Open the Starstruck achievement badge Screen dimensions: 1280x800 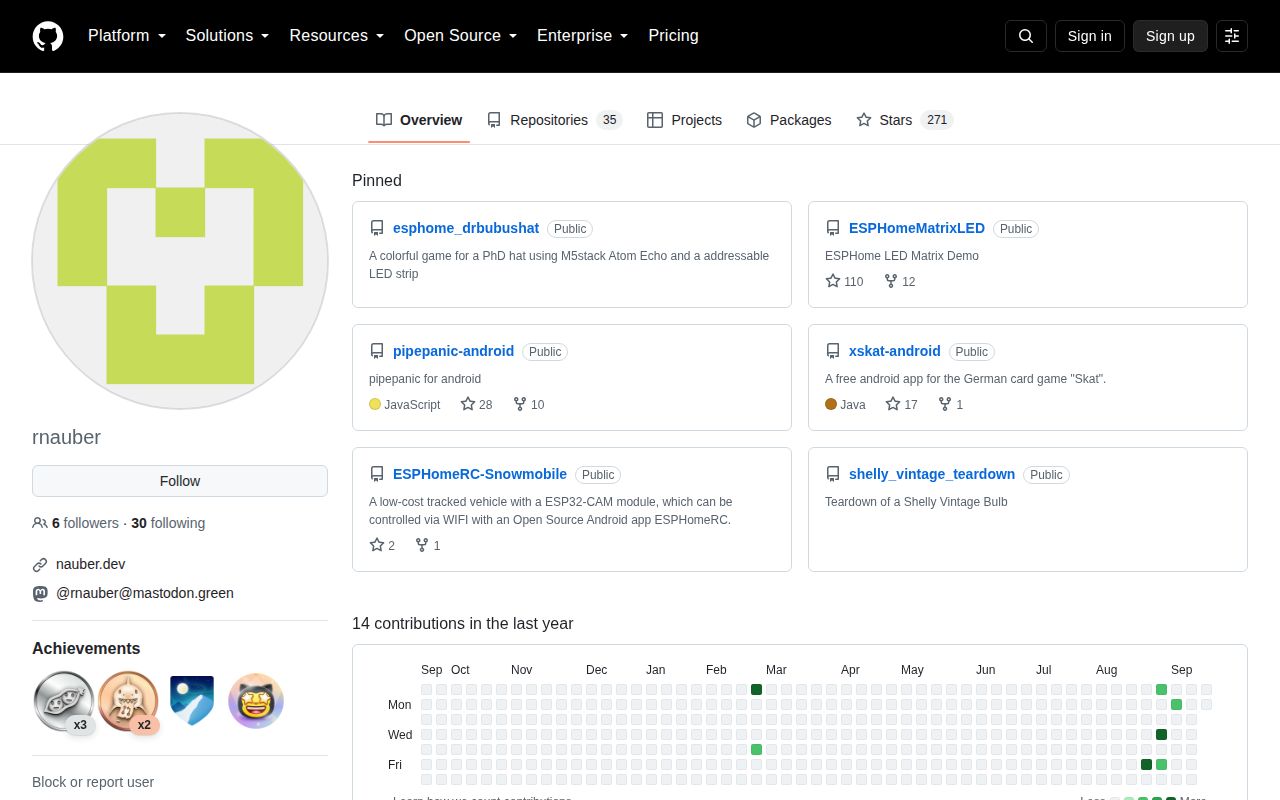tap(256, 701)
